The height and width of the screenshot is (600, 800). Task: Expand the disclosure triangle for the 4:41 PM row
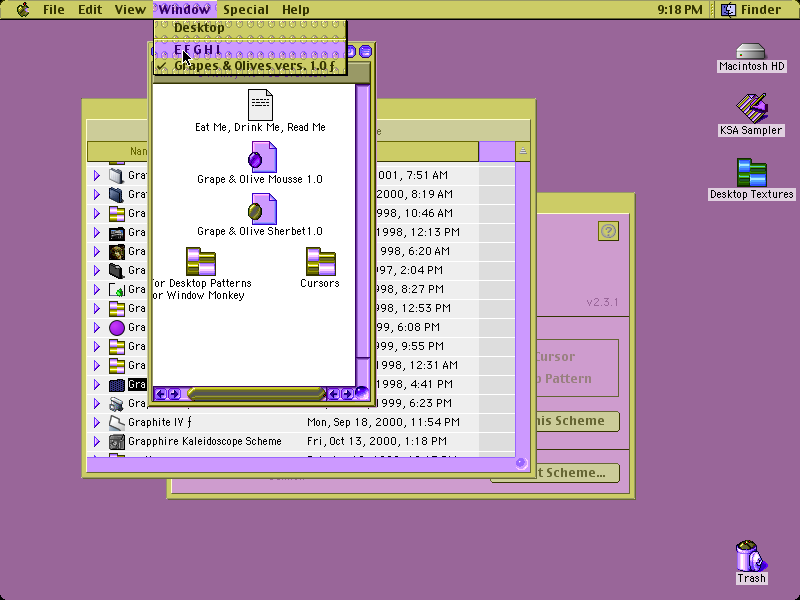tap(97, 385)
